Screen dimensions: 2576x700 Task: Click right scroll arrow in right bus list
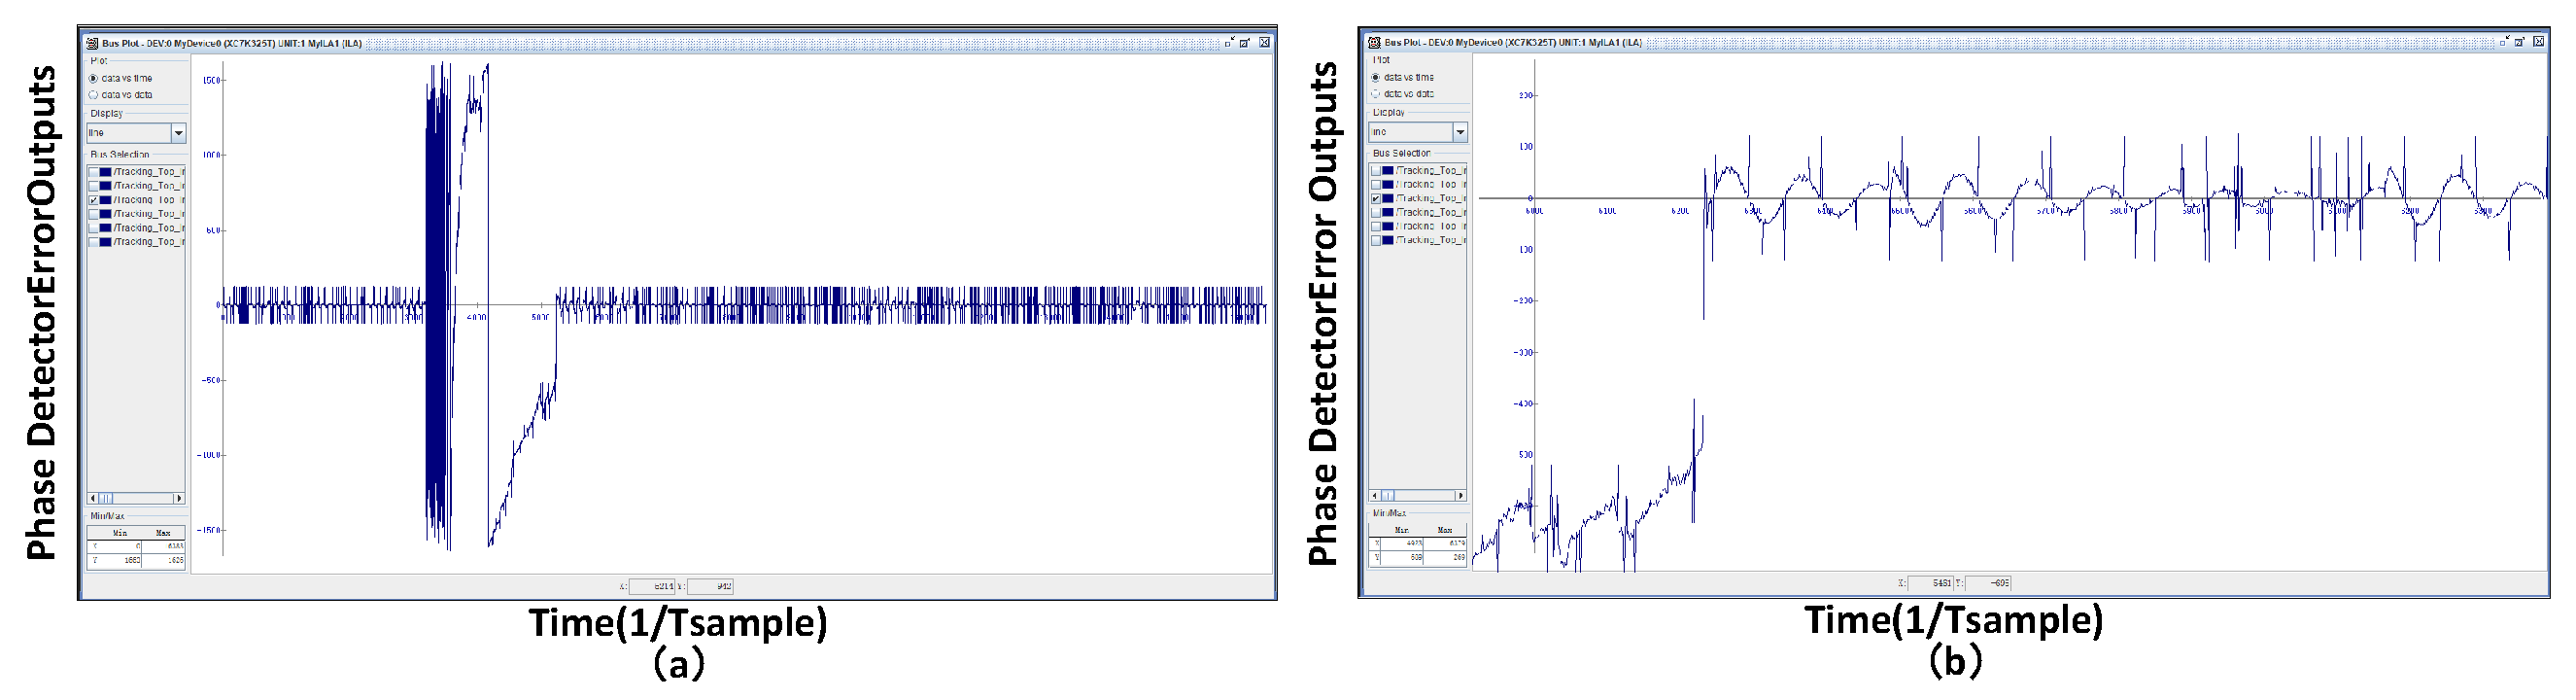(1460, 495)
